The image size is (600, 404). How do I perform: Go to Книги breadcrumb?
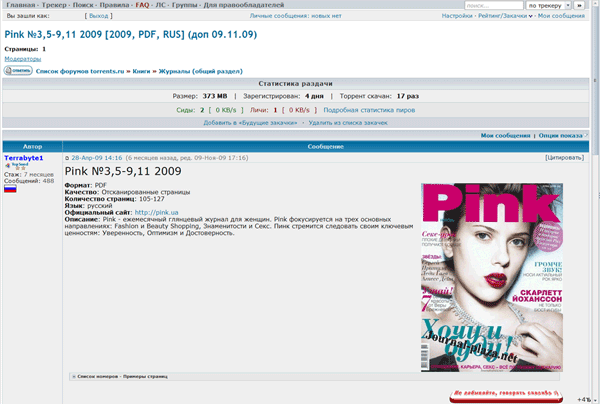(141, 71)
